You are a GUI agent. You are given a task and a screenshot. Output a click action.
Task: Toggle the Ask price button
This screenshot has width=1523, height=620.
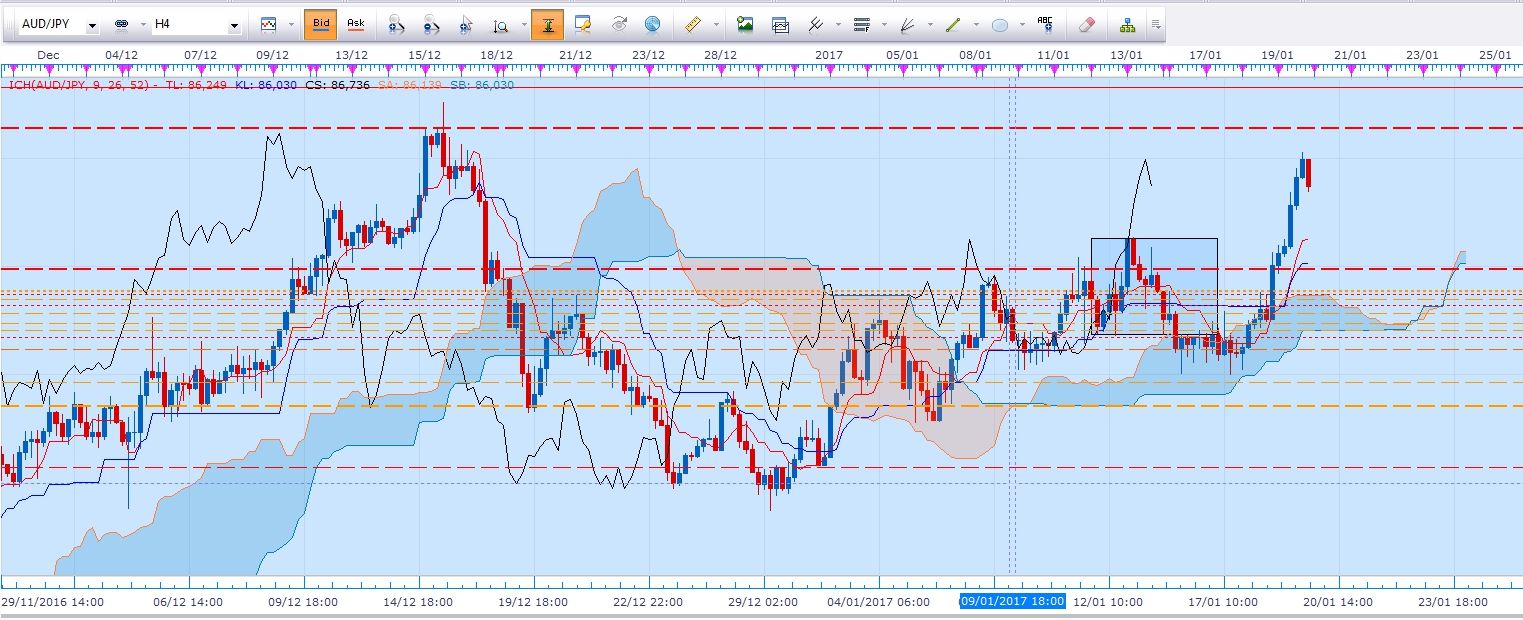(355, 23)
